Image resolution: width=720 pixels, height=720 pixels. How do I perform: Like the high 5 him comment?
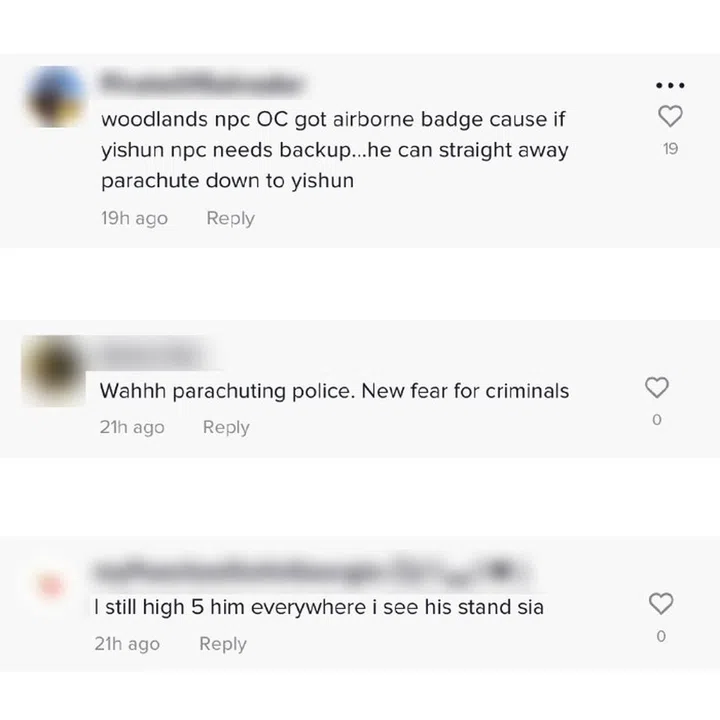[661, 603]
